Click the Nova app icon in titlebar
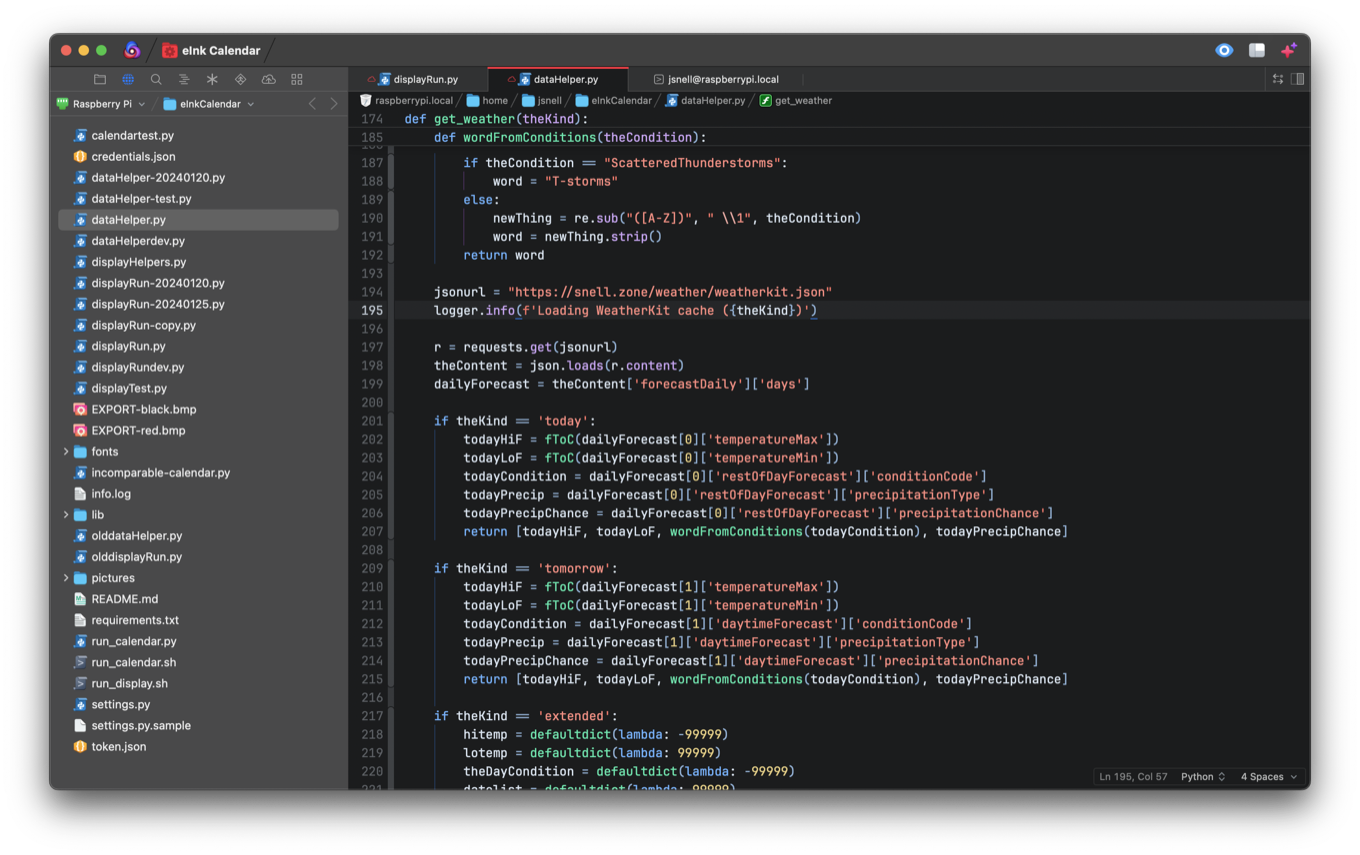The width and height of the screenshot is (1360, 855). (133, 49)
